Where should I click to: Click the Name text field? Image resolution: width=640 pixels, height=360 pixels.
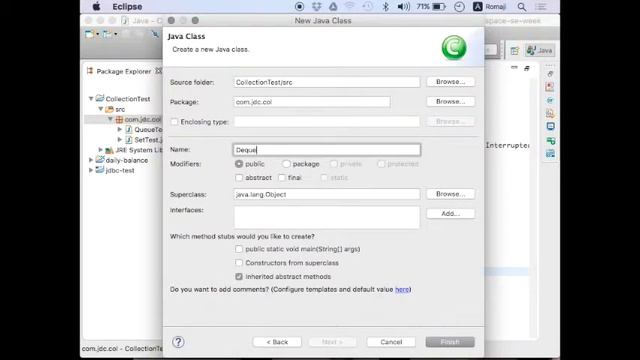(327, 150)
